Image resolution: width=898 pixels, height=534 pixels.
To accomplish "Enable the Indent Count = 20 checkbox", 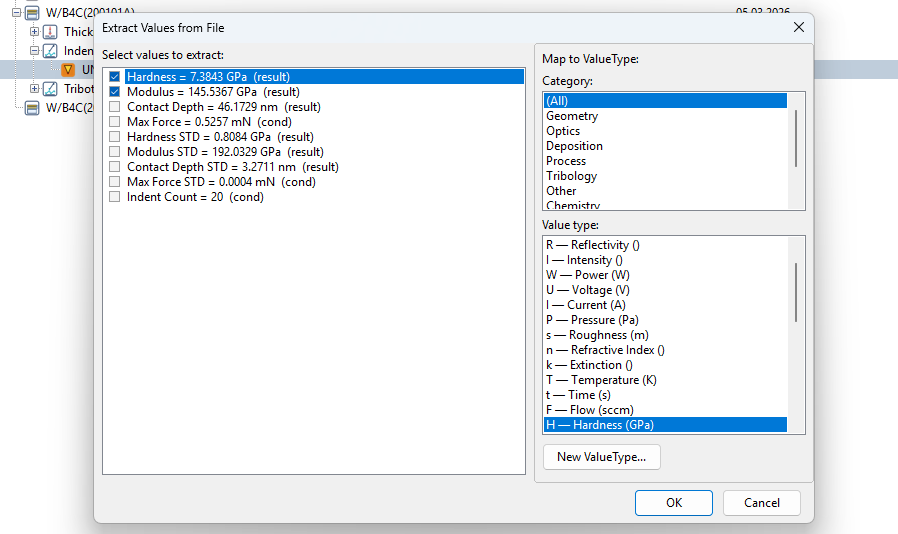I will click(x=115, y=197).
